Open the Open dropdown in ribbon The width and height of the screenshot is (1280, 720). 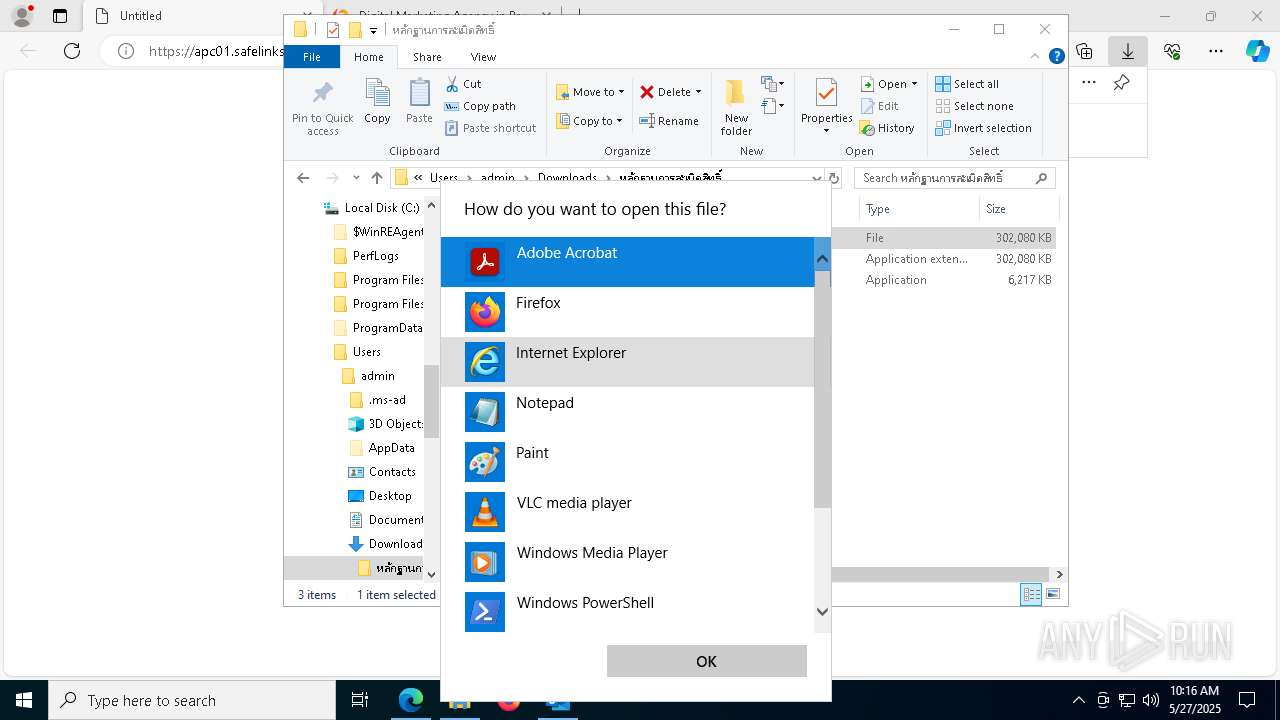[889, 84]
